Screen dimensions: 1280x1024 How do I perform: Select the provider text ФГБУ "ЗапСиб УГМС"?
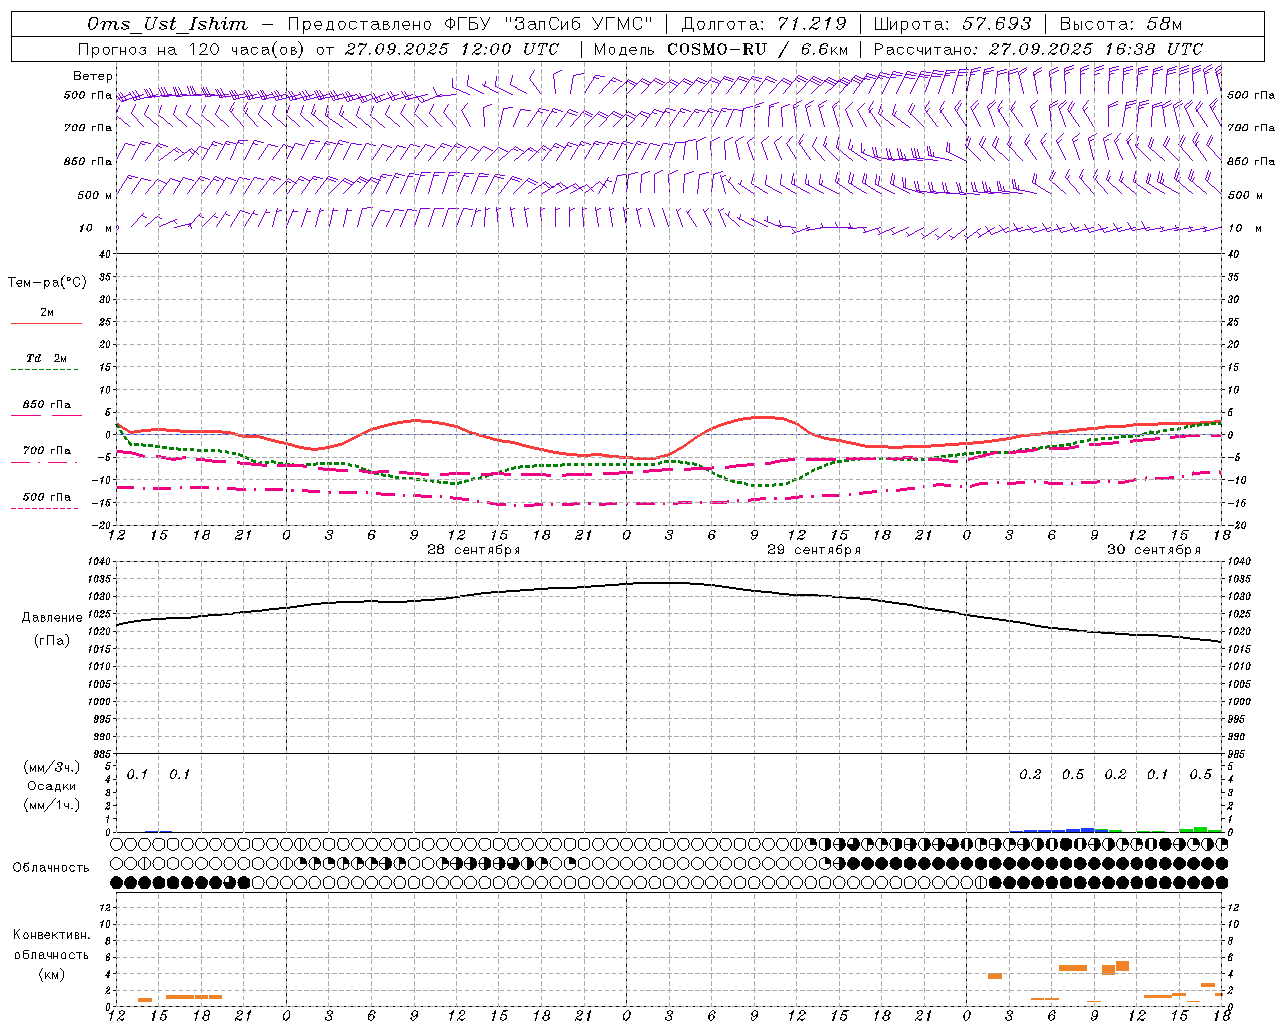click(x=547, y=24)
